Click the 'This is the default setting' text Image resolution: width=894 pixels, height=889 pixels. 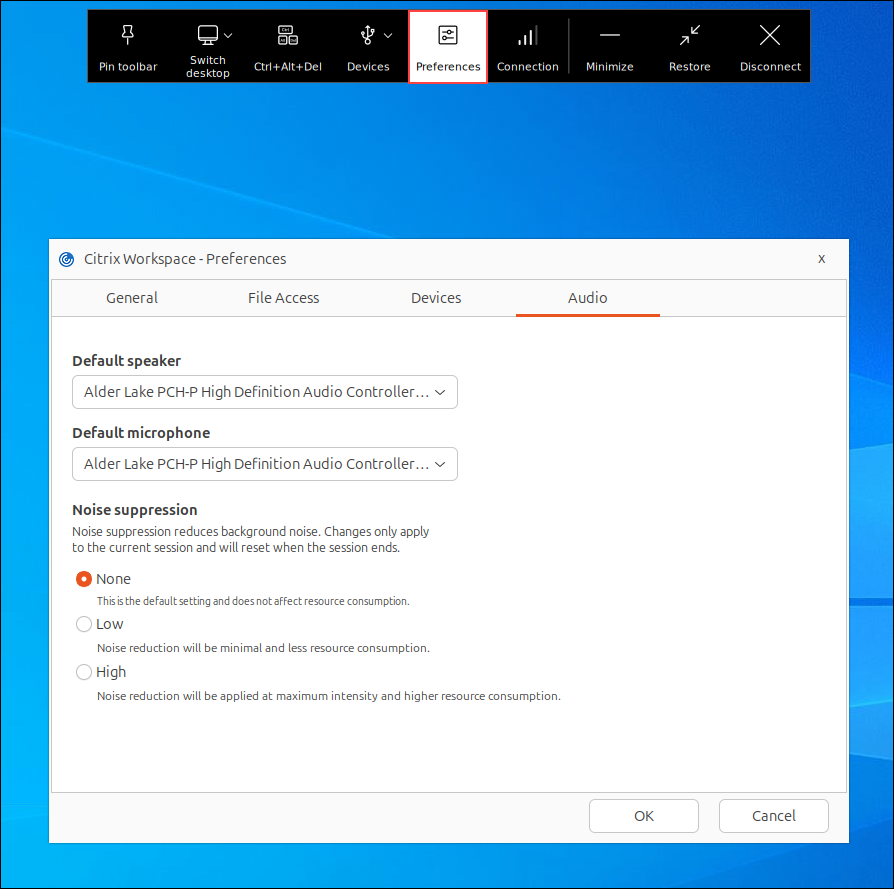coord(253,601)
